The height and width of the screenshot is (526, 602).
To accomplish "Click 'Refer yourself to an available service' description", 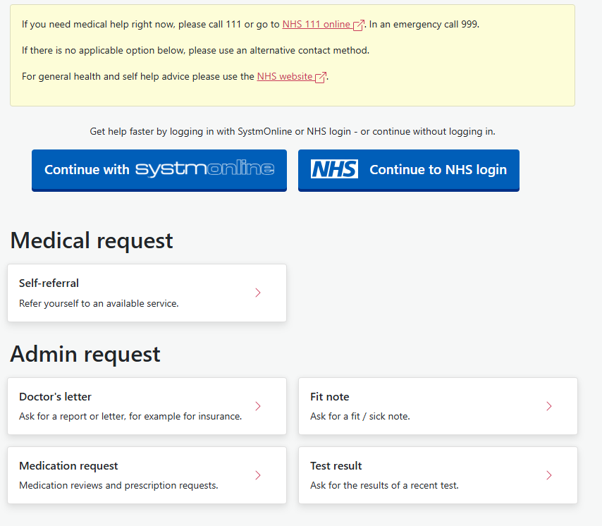I will pyautogui.click(x=99, y=304).
